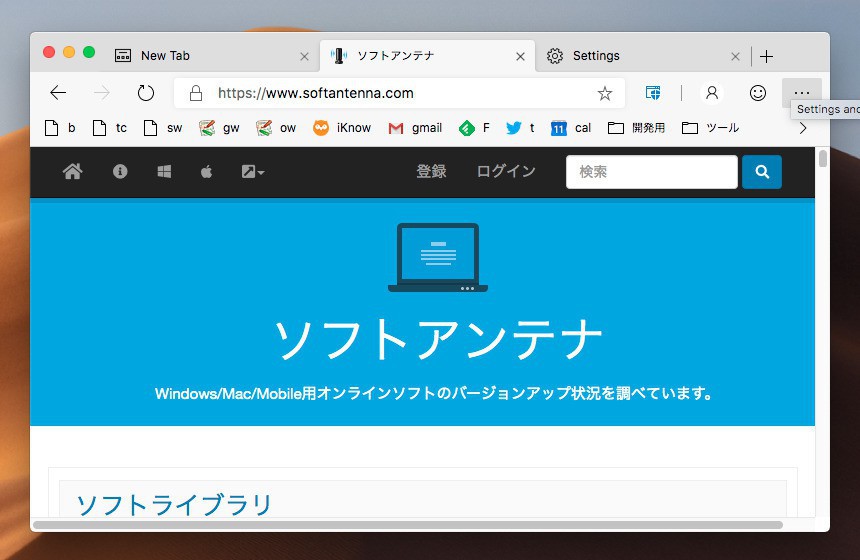Open the Windows category icon
The width and height of the screenshot is (860, 560).
[164, 172]
